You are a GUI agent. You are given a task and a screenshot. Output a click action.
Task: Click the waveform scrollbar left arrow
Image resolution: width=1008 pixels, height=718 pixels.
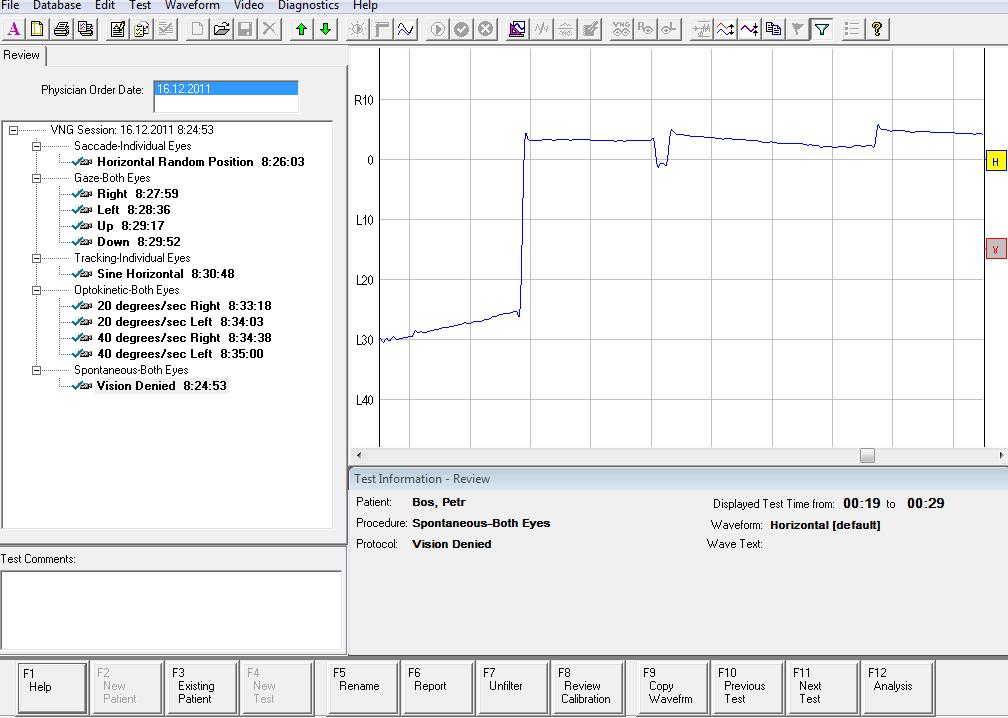click(359, 455)
